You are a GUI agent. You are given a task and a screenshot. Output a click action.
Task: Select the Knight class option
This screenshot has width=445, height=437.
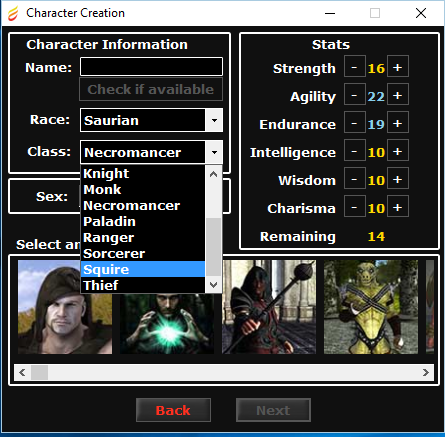tap(143, 173)
